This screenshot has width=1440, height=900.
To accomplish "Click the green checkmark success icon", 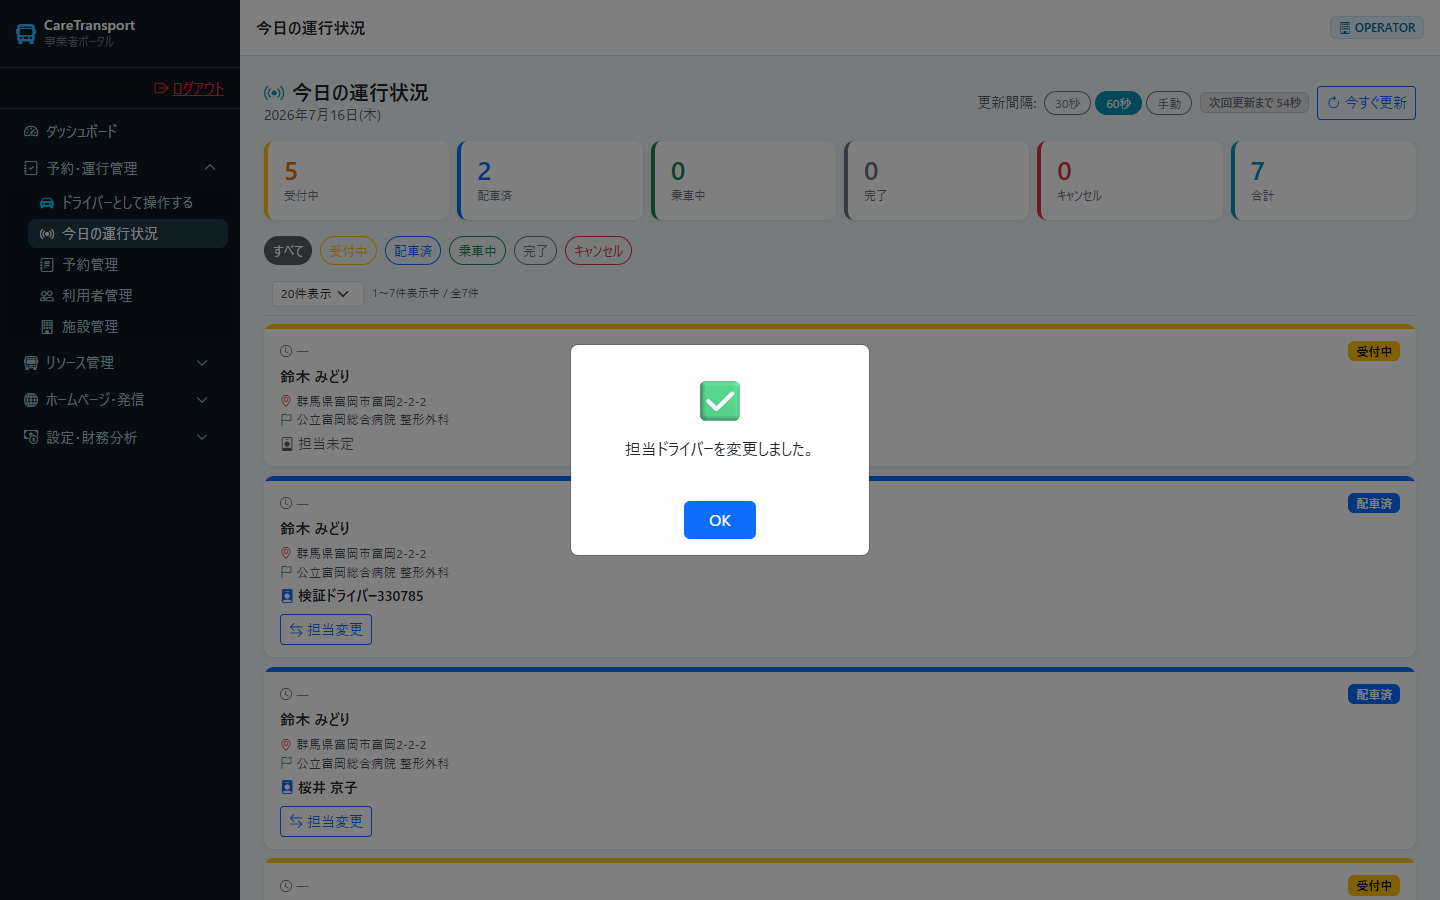I will 720,401.
